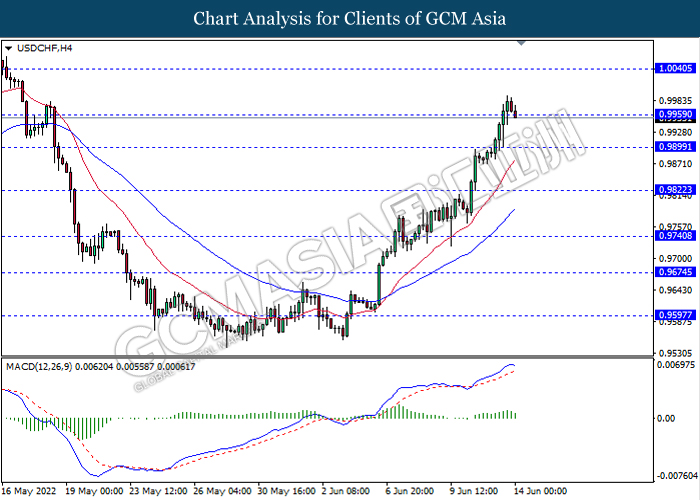Select the 0.98991 price level label
This screenshot has width=700, height=500.
pos(675,147)
